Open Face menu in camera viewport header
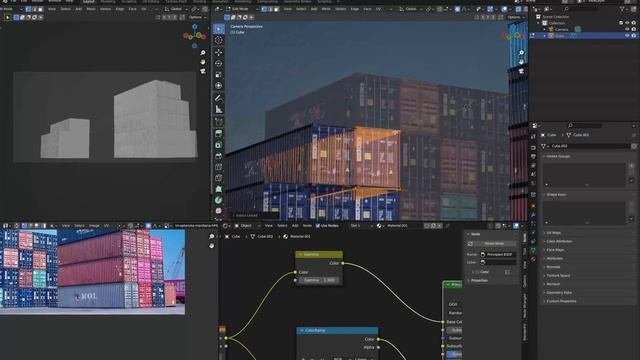The height and width of the screenshot is (360, 640). click(x=367, y=9)
